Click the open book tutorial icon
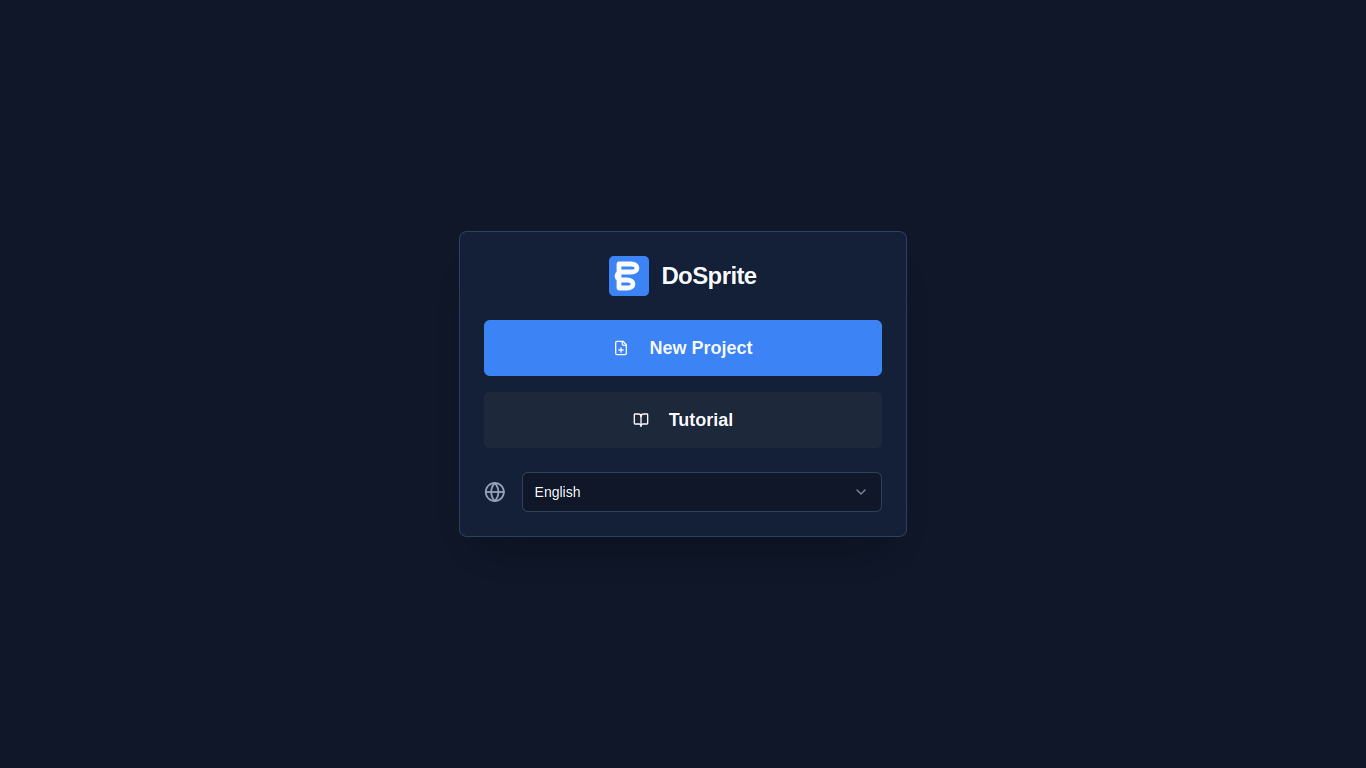 coord(641,420)
